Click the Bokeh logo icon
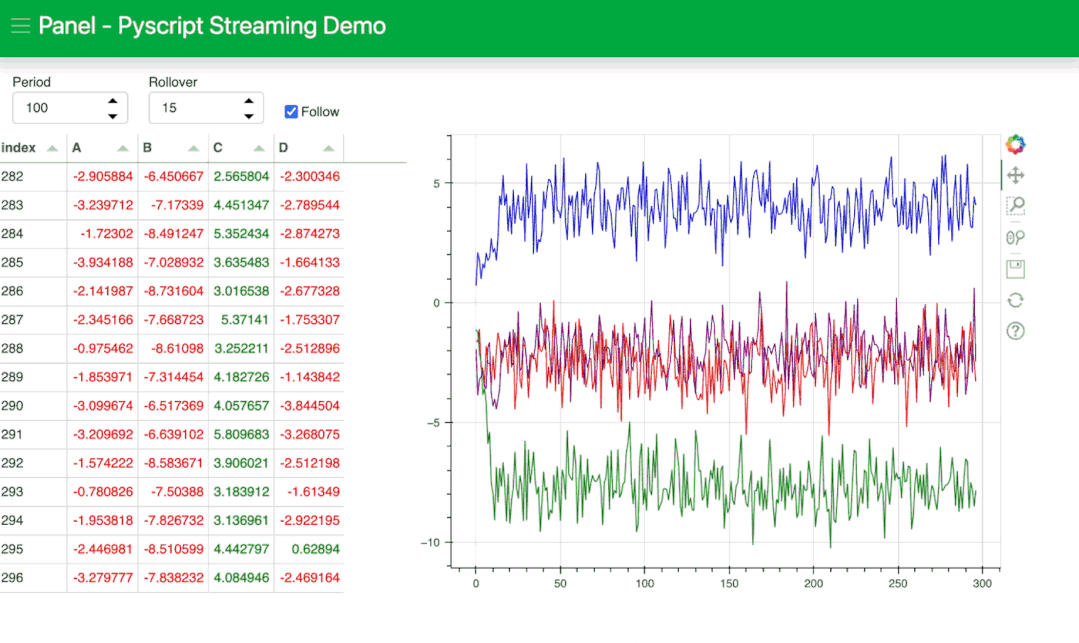 pyautogui.click(x=1015, y=144)
